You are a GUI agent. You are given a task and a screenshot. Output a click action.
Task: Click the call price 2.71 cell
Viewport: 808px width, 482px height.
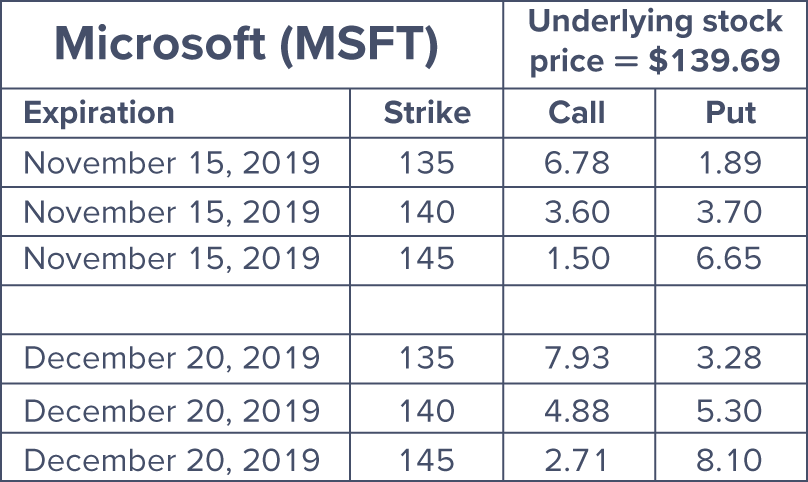pyautogui.click(x=579, y=457)
